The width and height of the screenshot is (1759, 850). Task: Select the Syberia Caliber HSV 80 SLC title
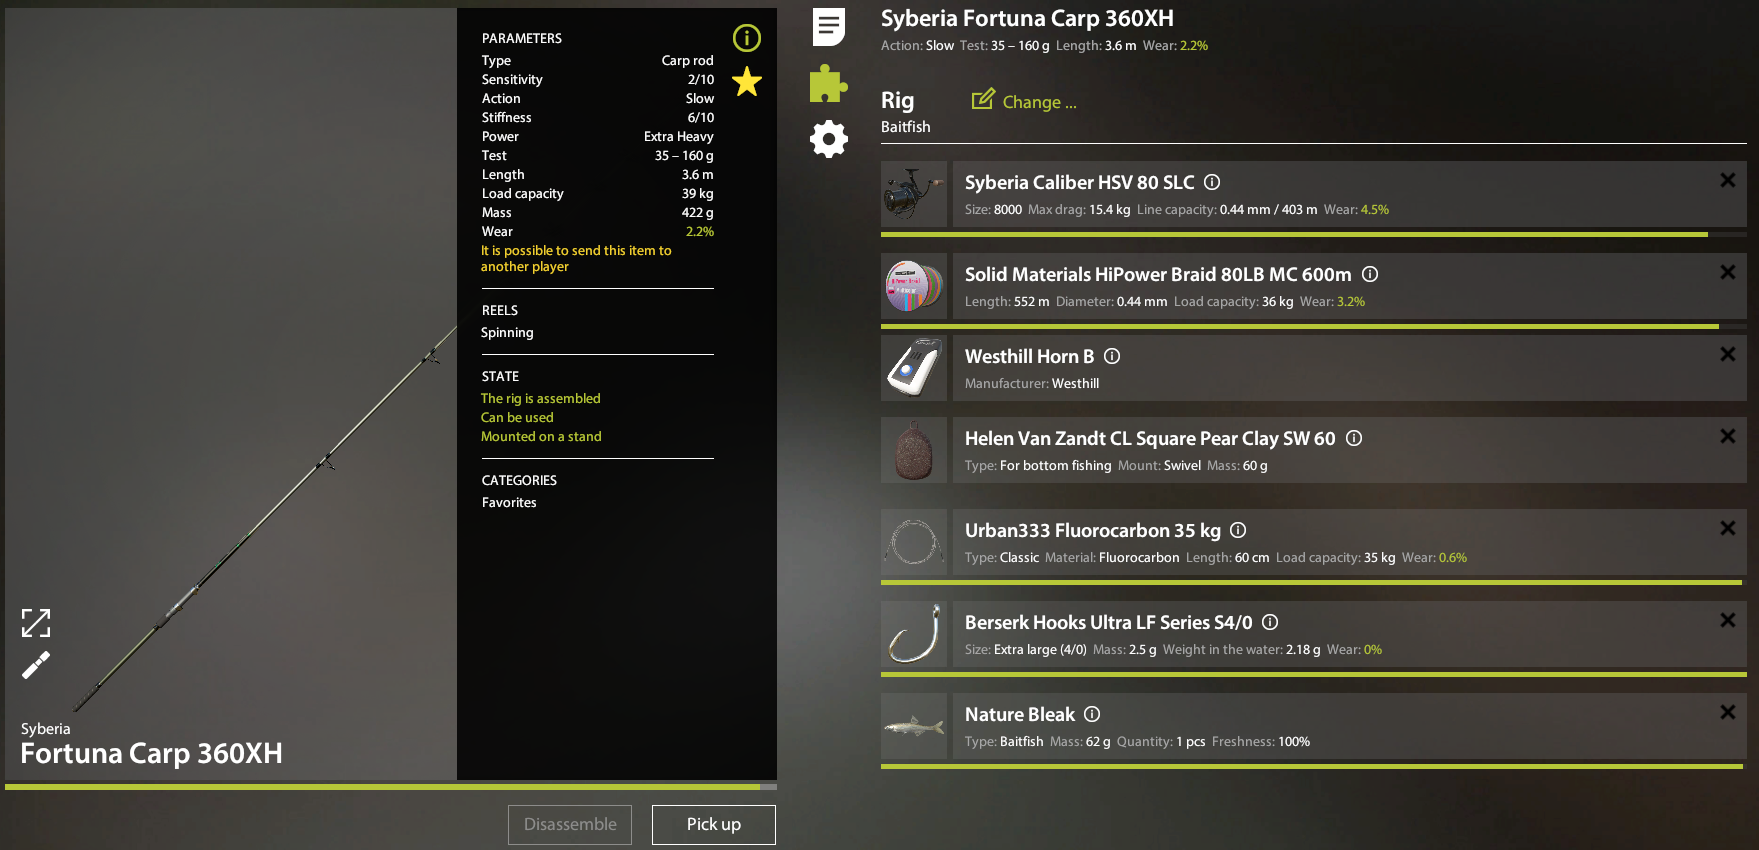(1079, 182)
